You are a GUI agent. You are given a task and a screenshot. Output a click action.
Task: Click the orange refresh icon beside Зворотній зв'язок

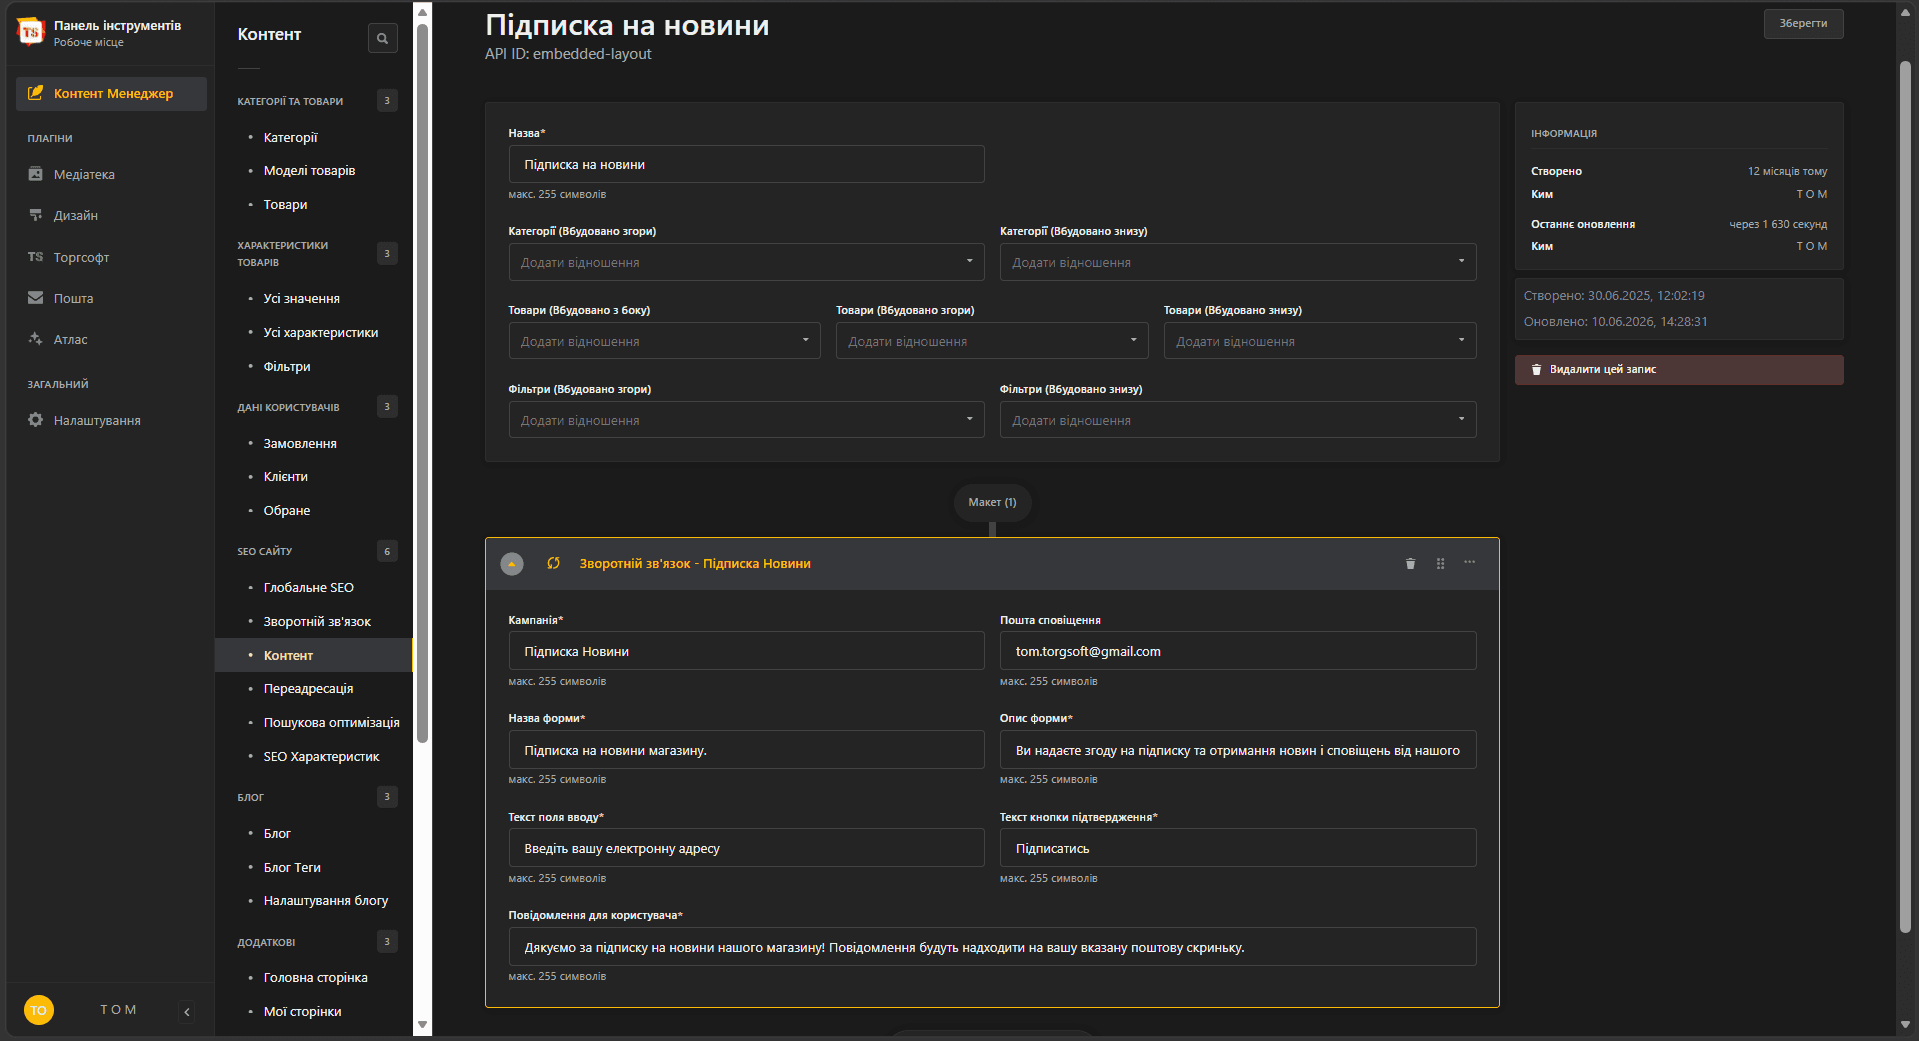coord(553,563)
